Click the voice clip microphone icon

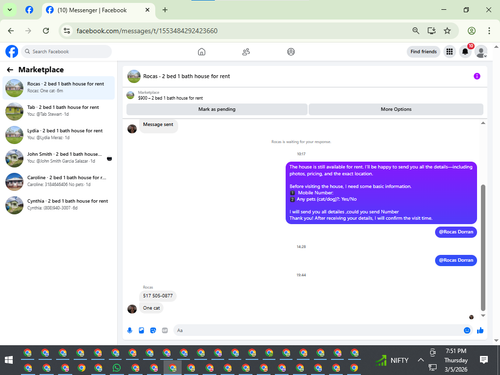pyautogui.click(x=130, y=330)
